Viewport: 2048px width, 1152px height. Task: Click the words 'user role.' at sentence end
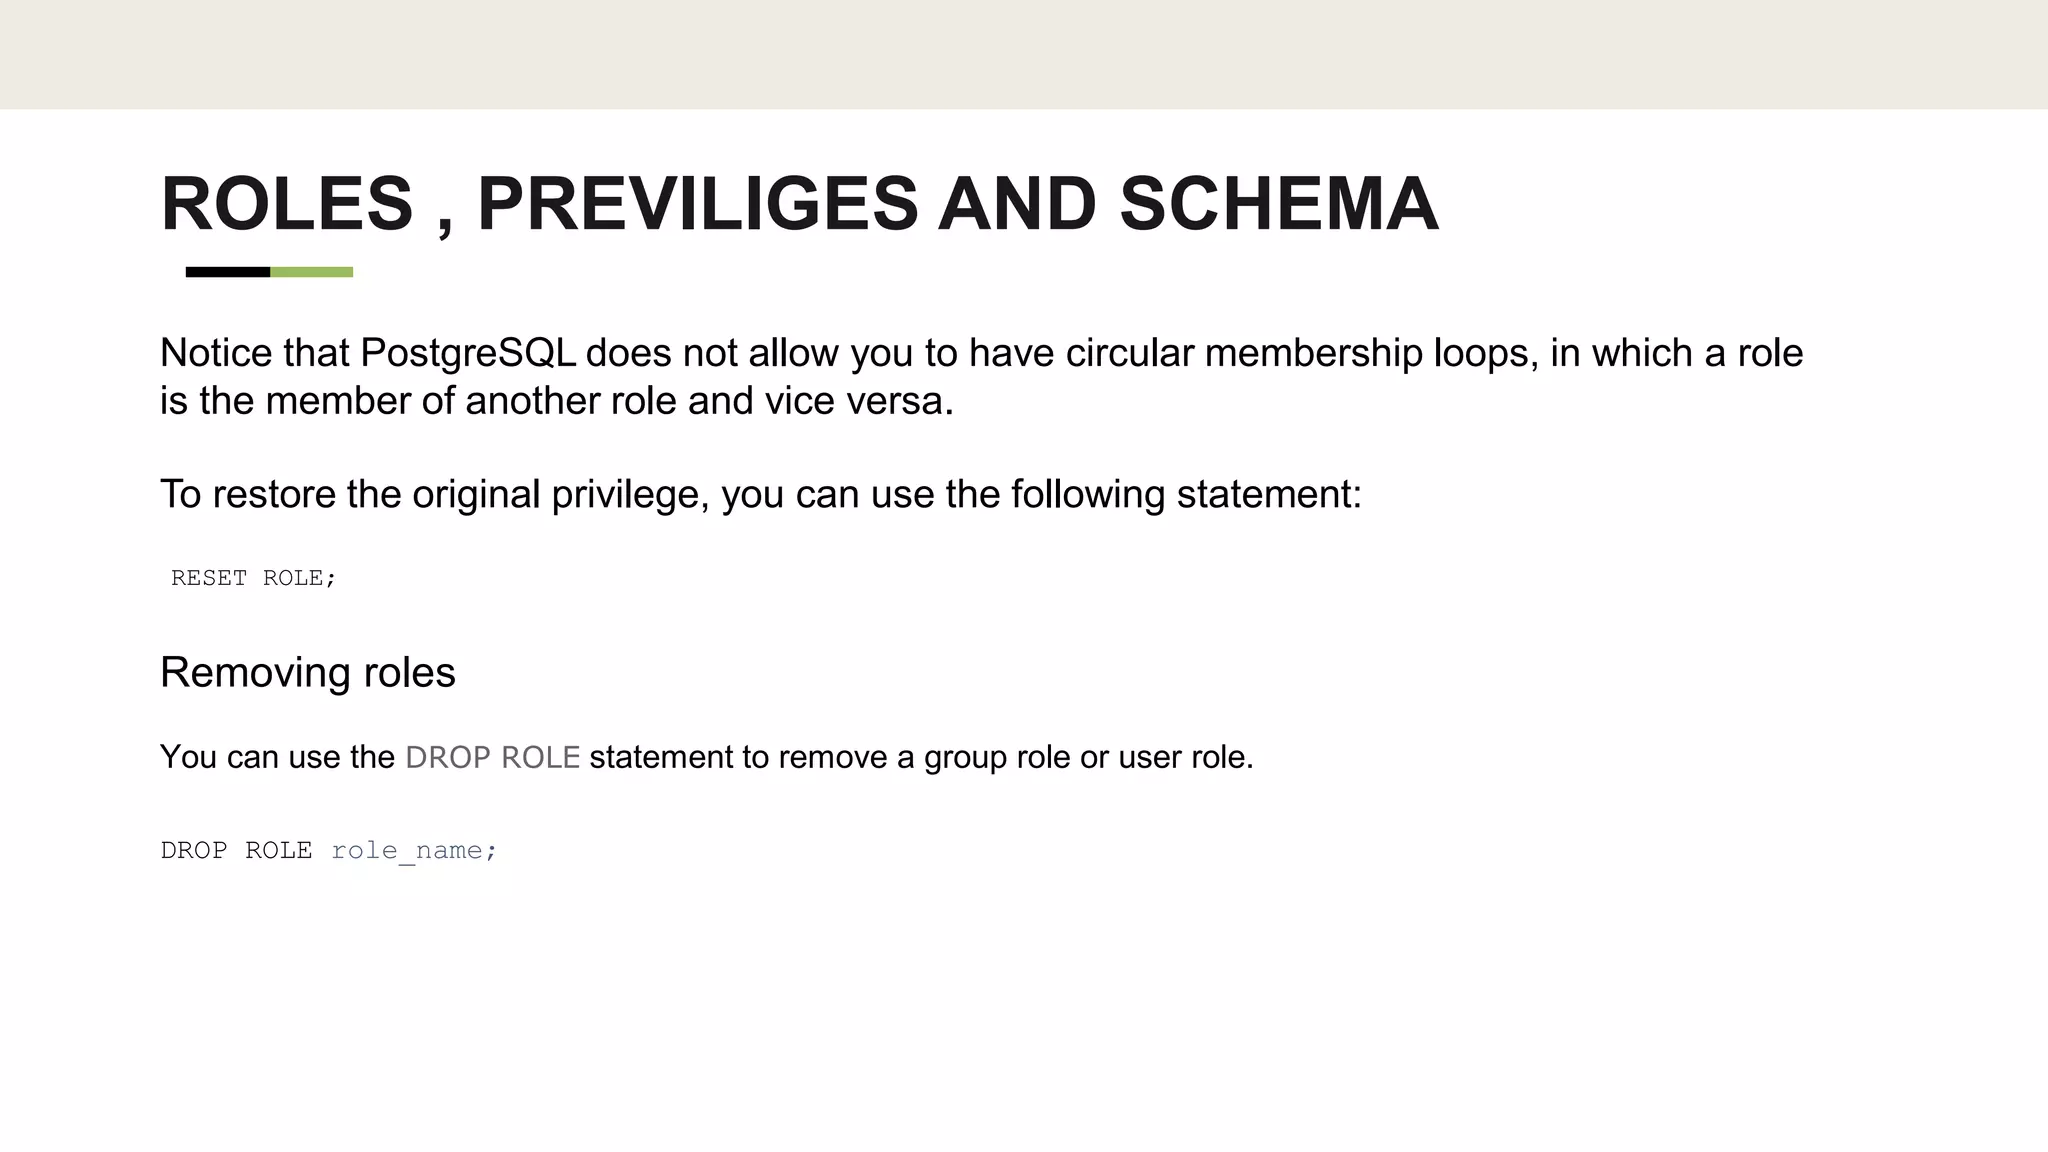(x=1186, y=757)
